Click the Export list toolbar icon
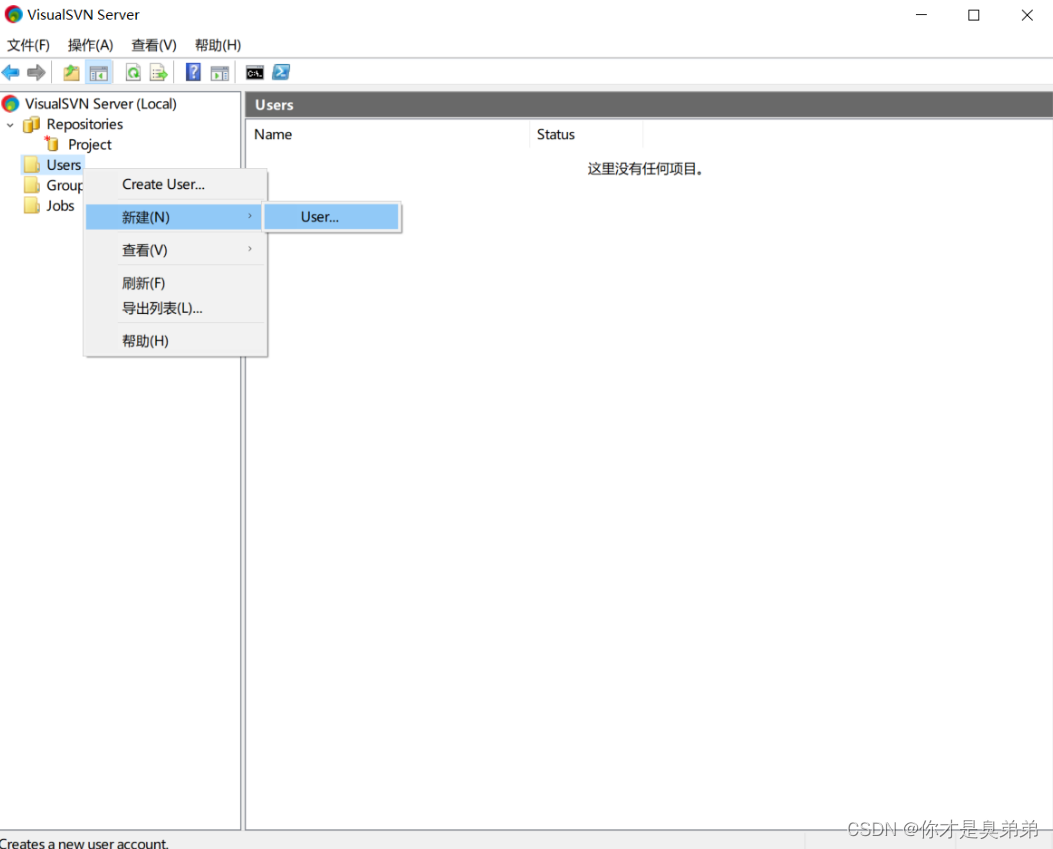 click(x=158, y=73)
